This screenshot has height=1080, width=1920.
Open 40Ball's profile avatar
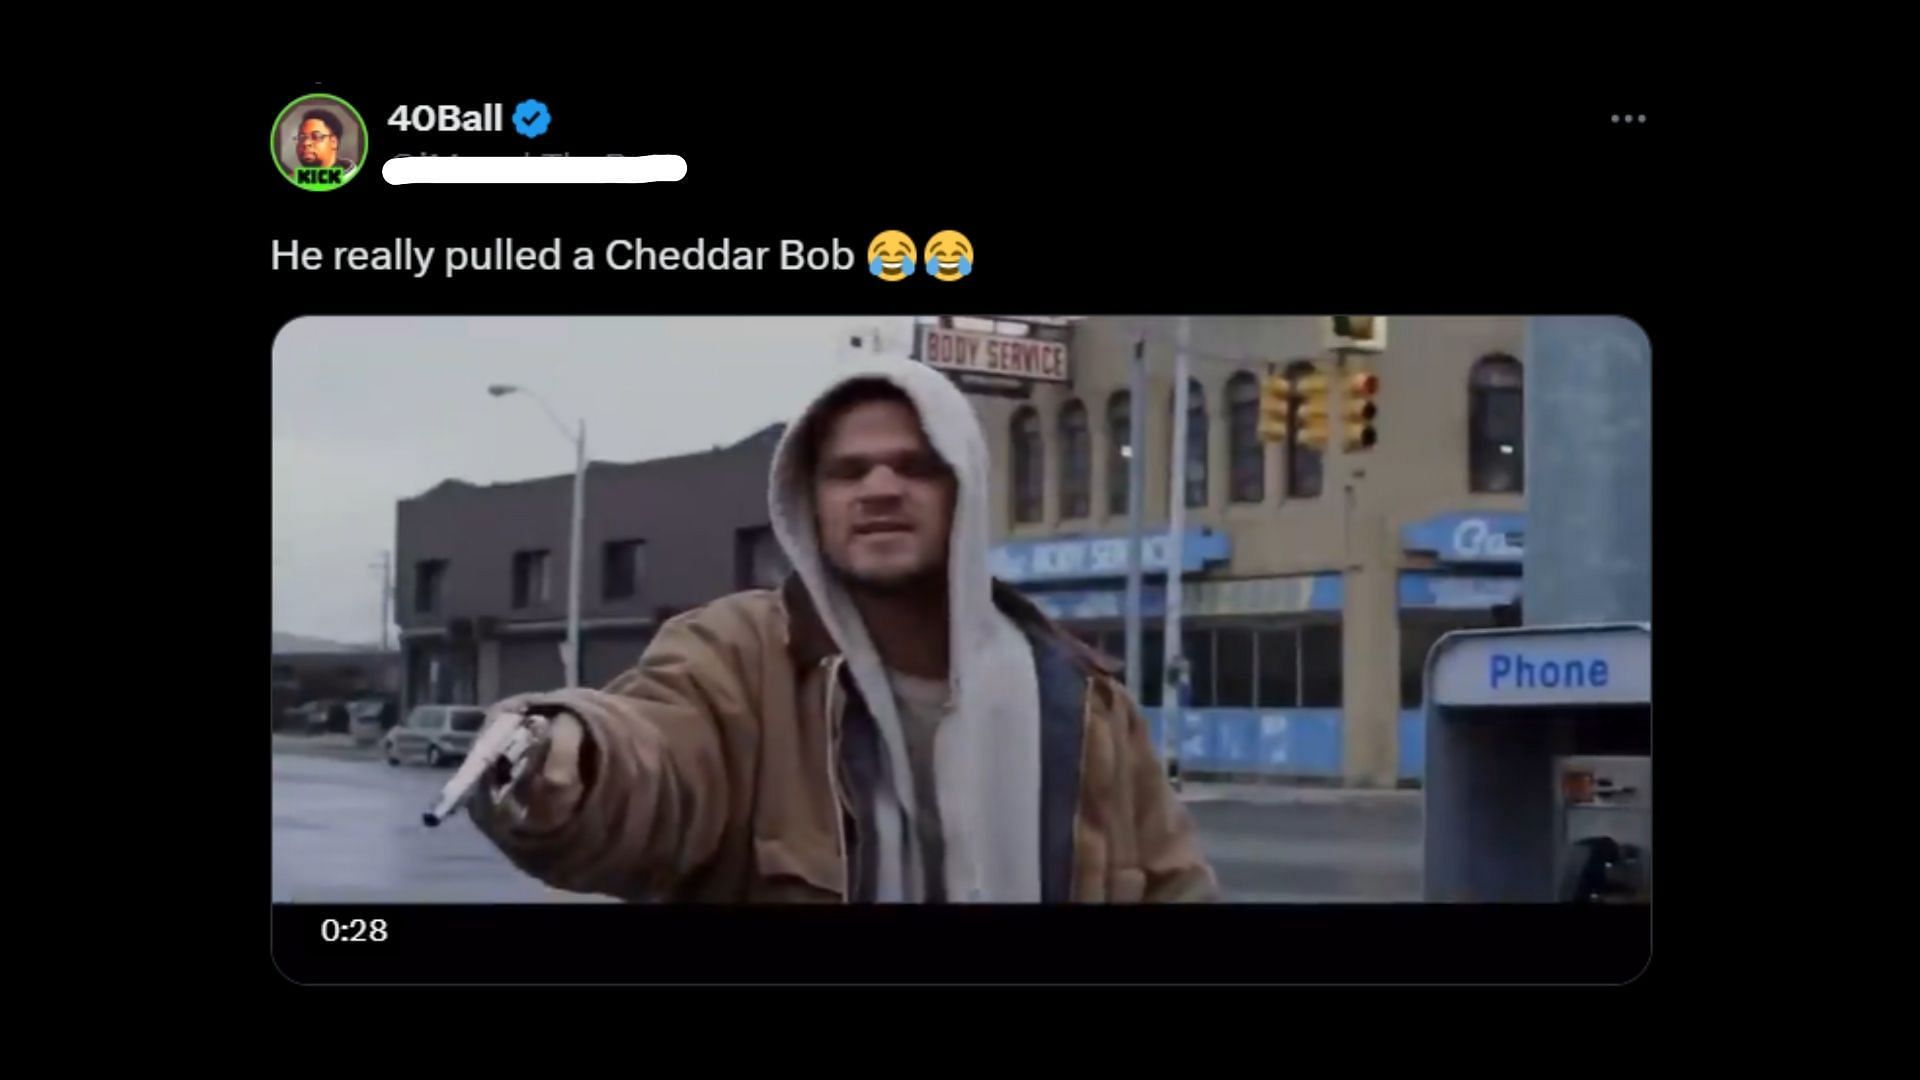[319, 142]
